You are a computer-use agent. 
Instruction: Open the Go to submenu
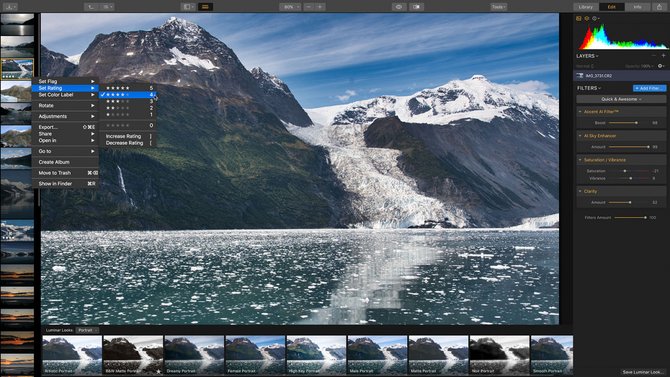[x=65, y=151]
